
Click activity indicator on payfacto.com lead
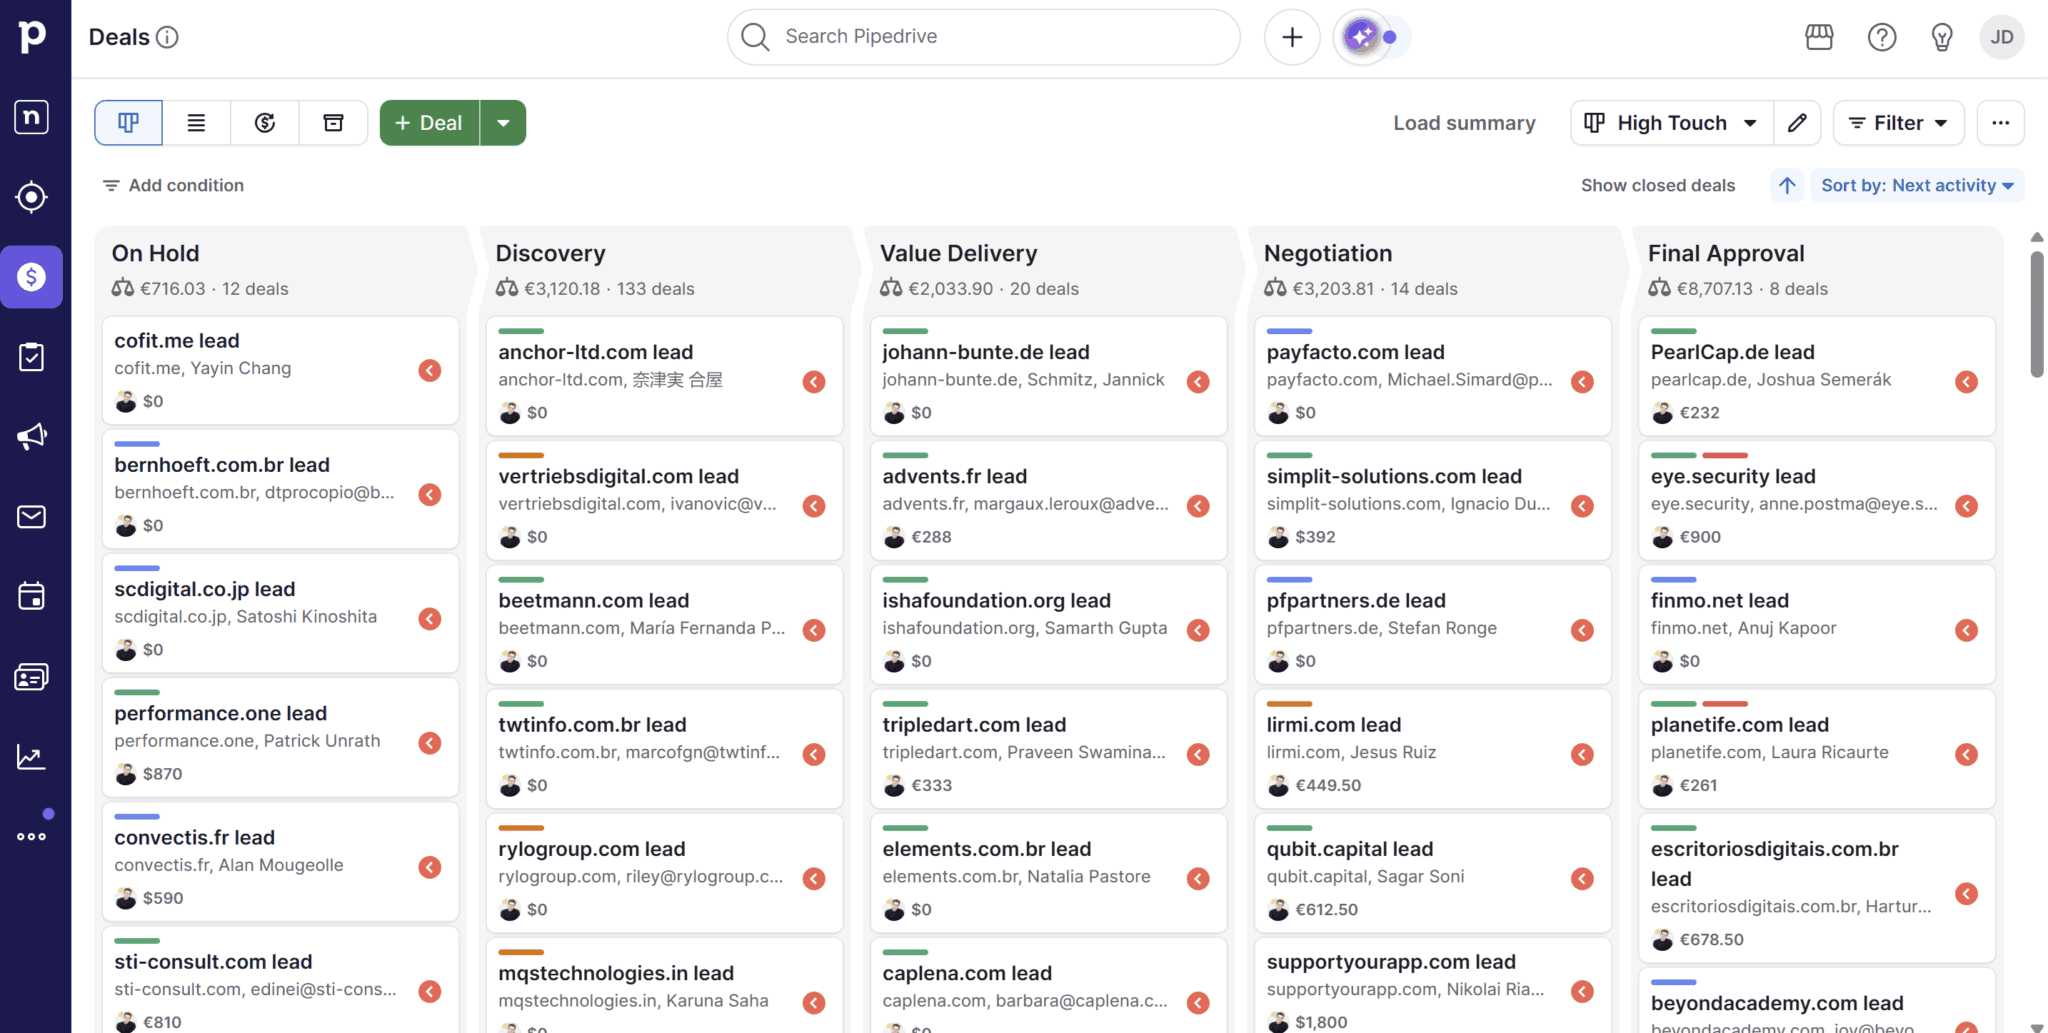click(1582, 382)
